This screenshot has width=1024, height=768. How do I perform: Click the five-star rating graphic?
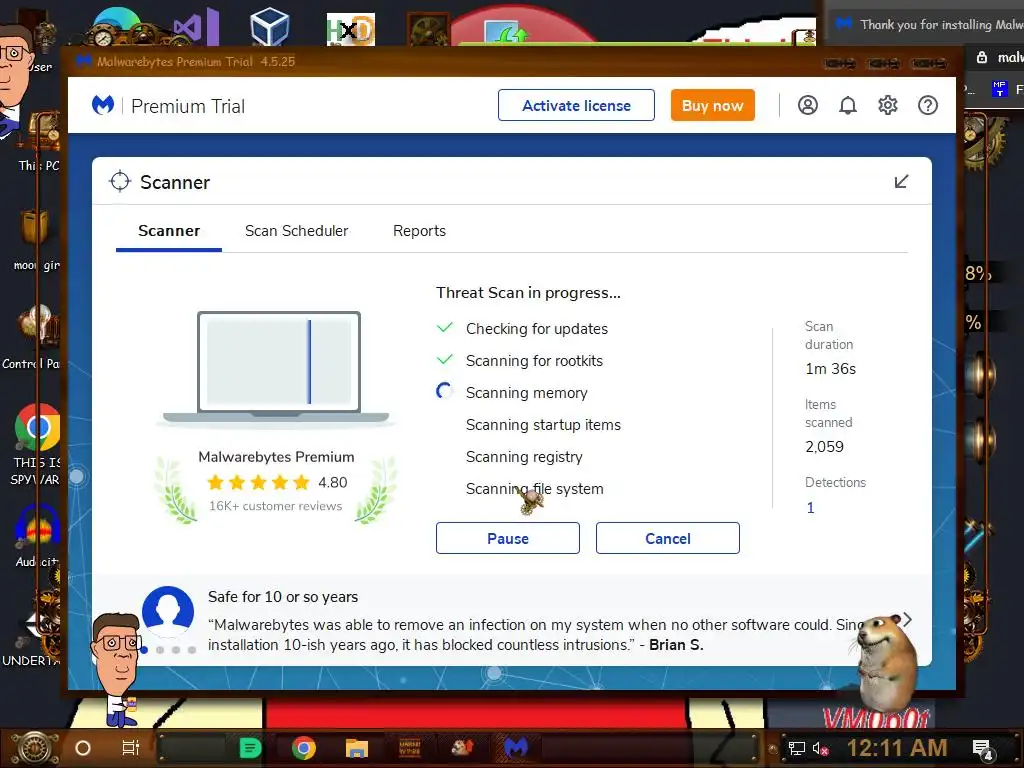[258, 483]
